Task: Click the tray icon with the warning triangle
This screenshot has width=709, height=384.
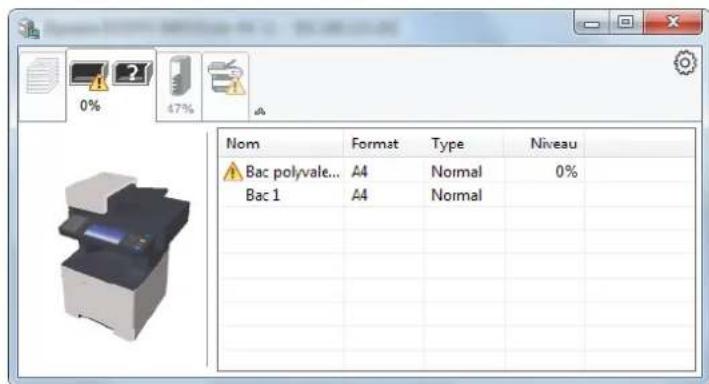Action: coord(89,75)
